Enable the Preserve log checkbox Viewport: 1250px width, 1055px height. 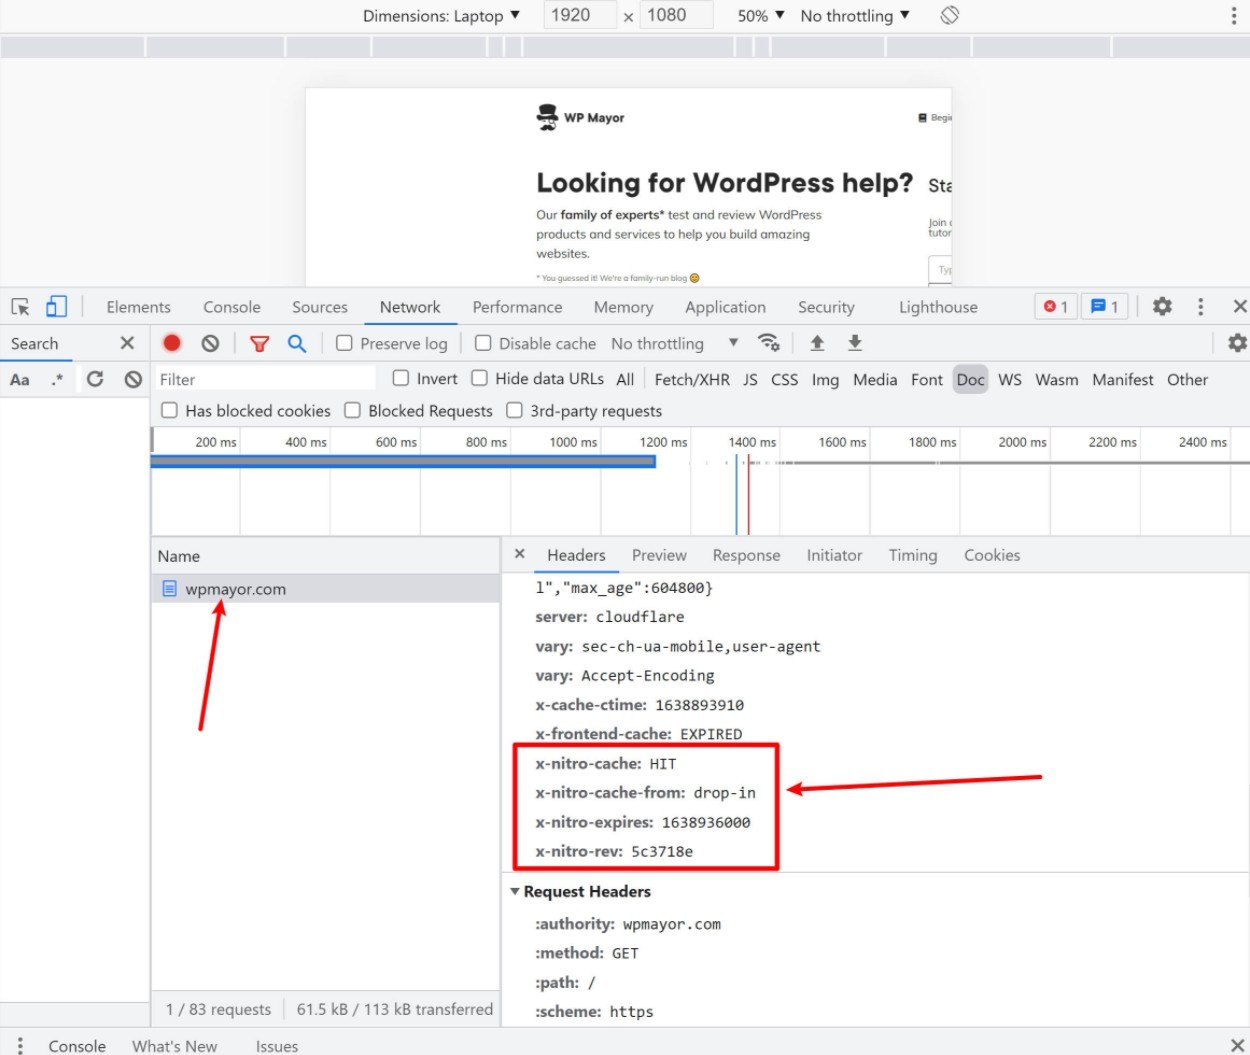pyautogui.click(x=344, y=343)
